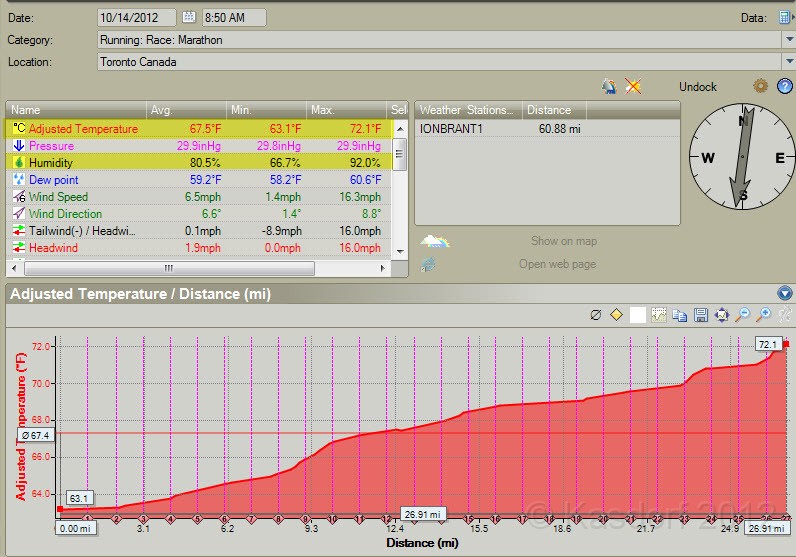Click the white color swatch in chart toolbar
The image size is (796, 557).
(x=638, y=315)
